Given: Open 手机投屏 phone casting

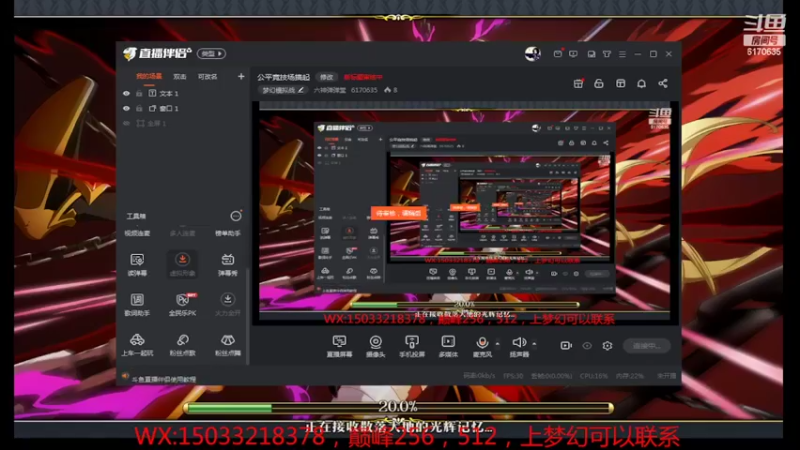Looking at the screenshot, I should coord(412,346).
